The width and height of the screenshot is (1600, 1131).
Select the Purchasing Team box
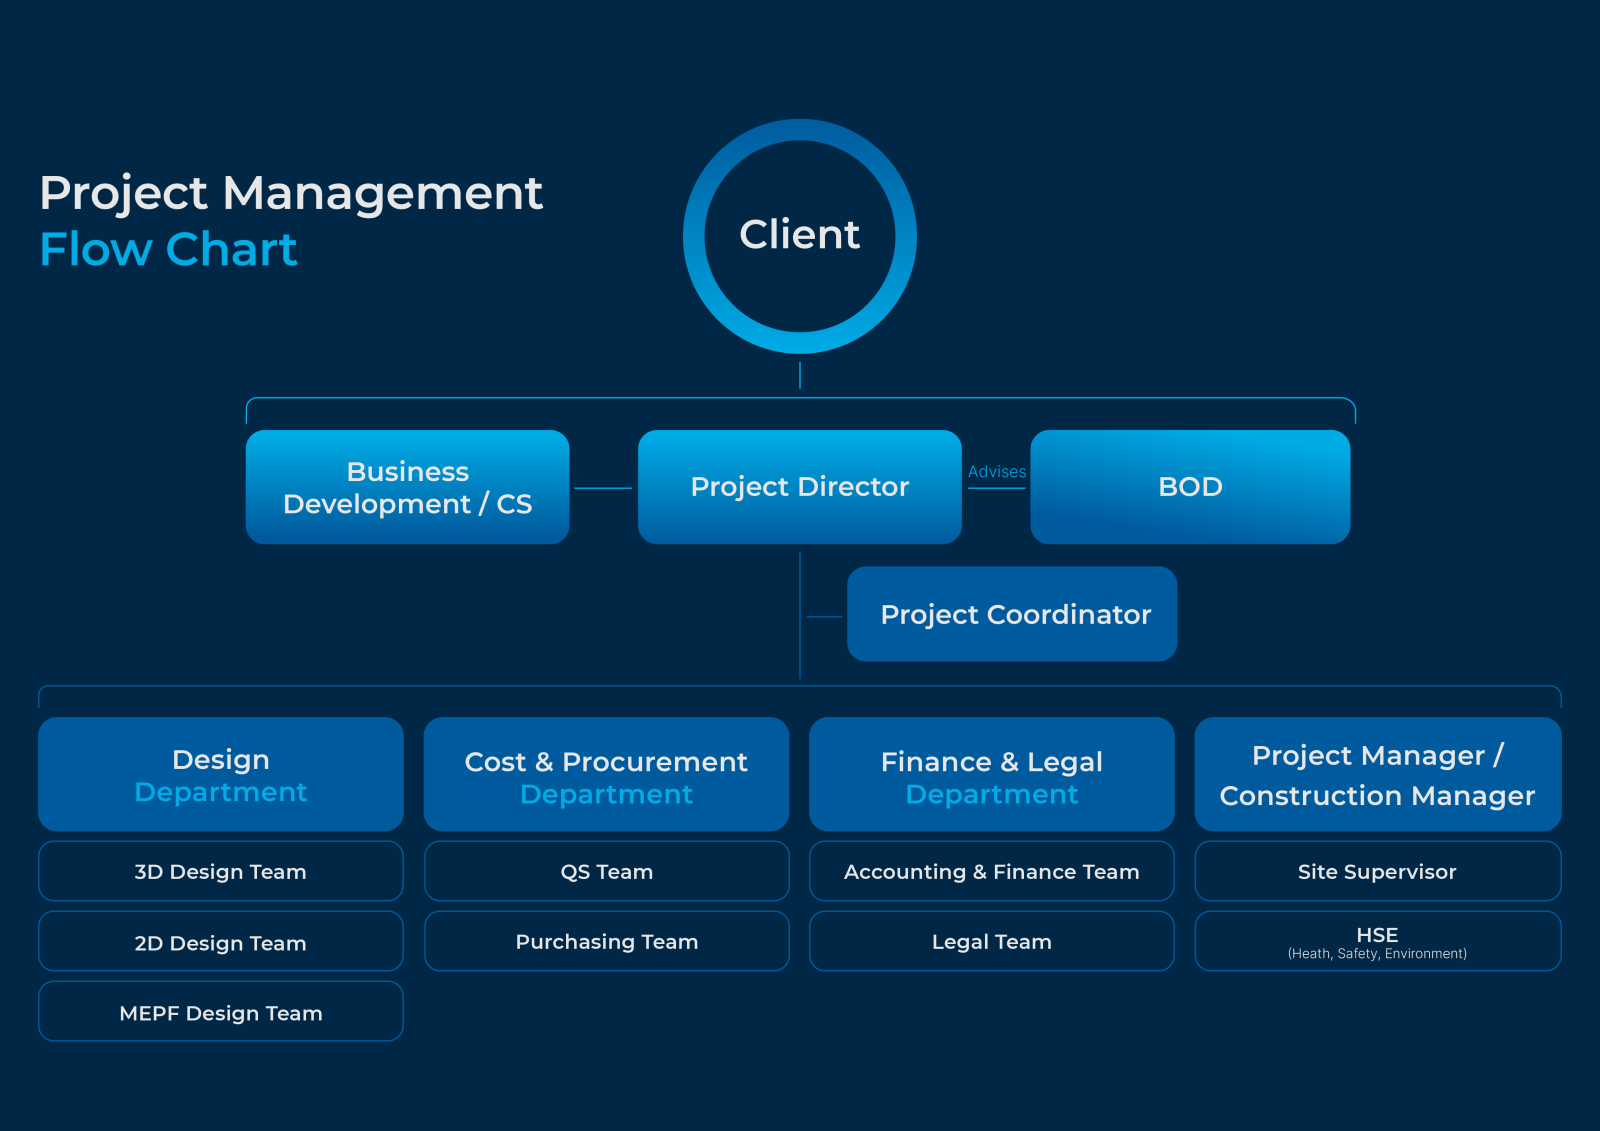point(606,941)
